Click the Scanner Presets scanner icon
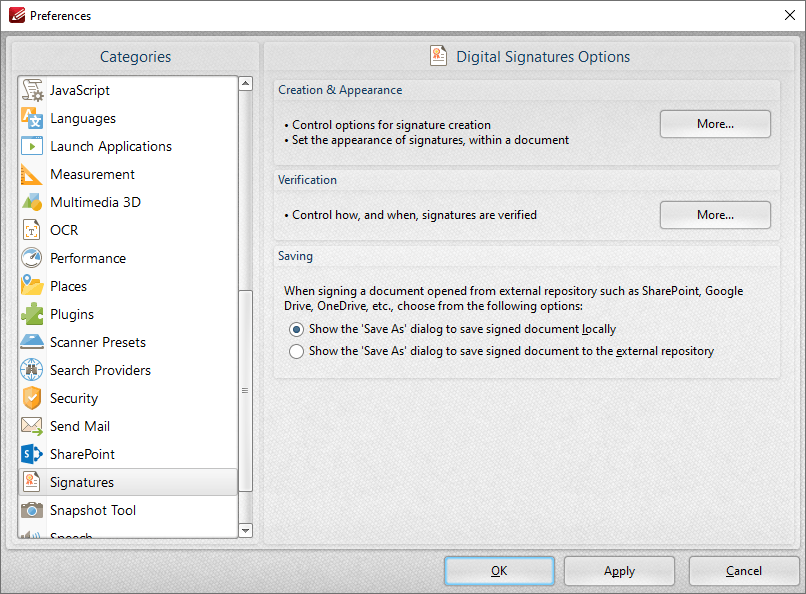This screenshot has height=594, width=806. 32,342
